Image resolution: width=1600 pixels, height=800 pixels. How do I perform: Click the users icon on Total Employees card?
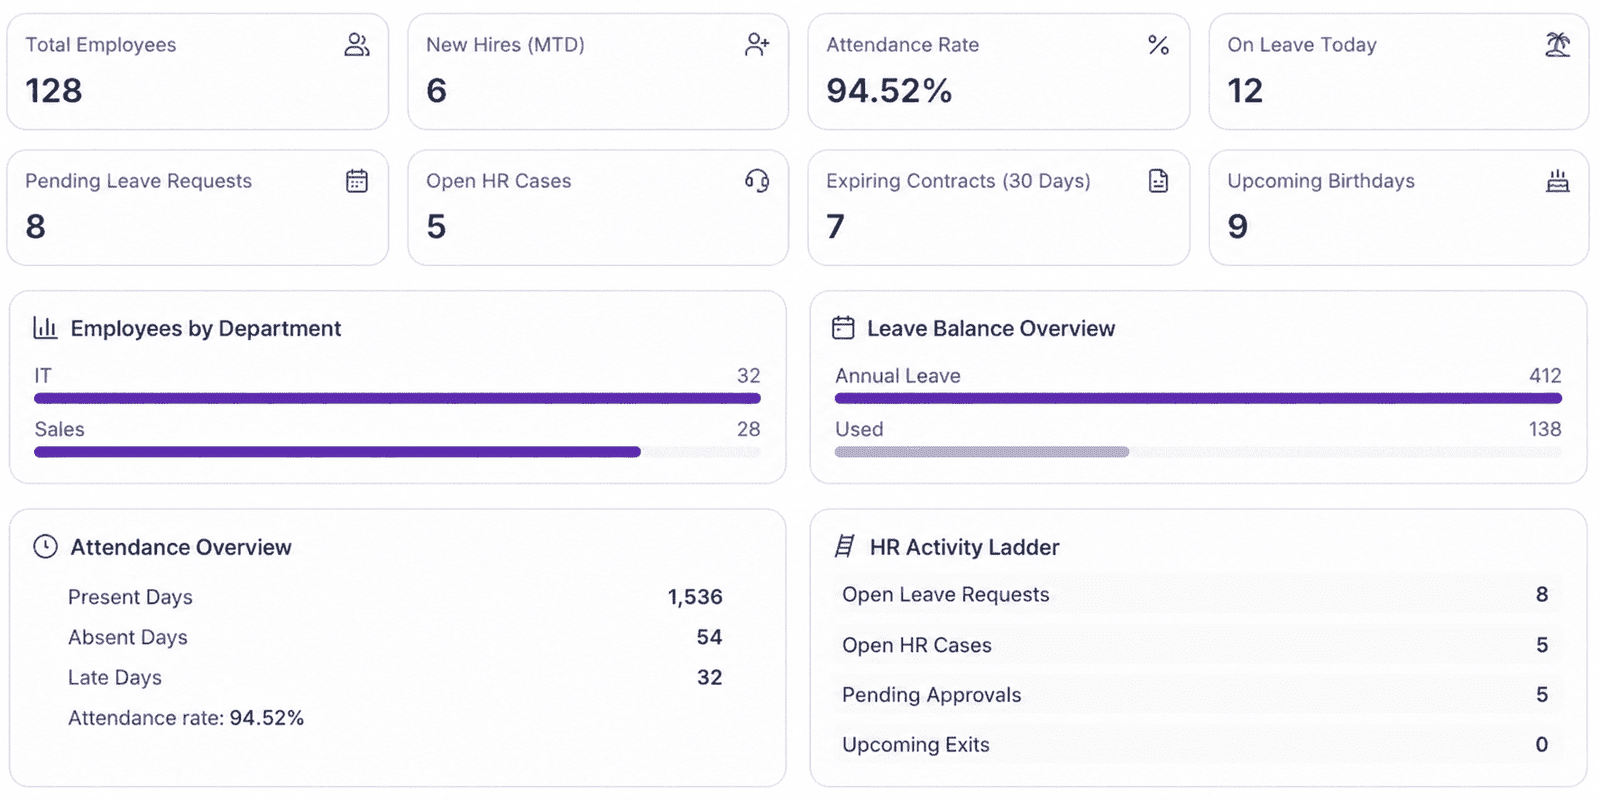[x=357, y=45]
